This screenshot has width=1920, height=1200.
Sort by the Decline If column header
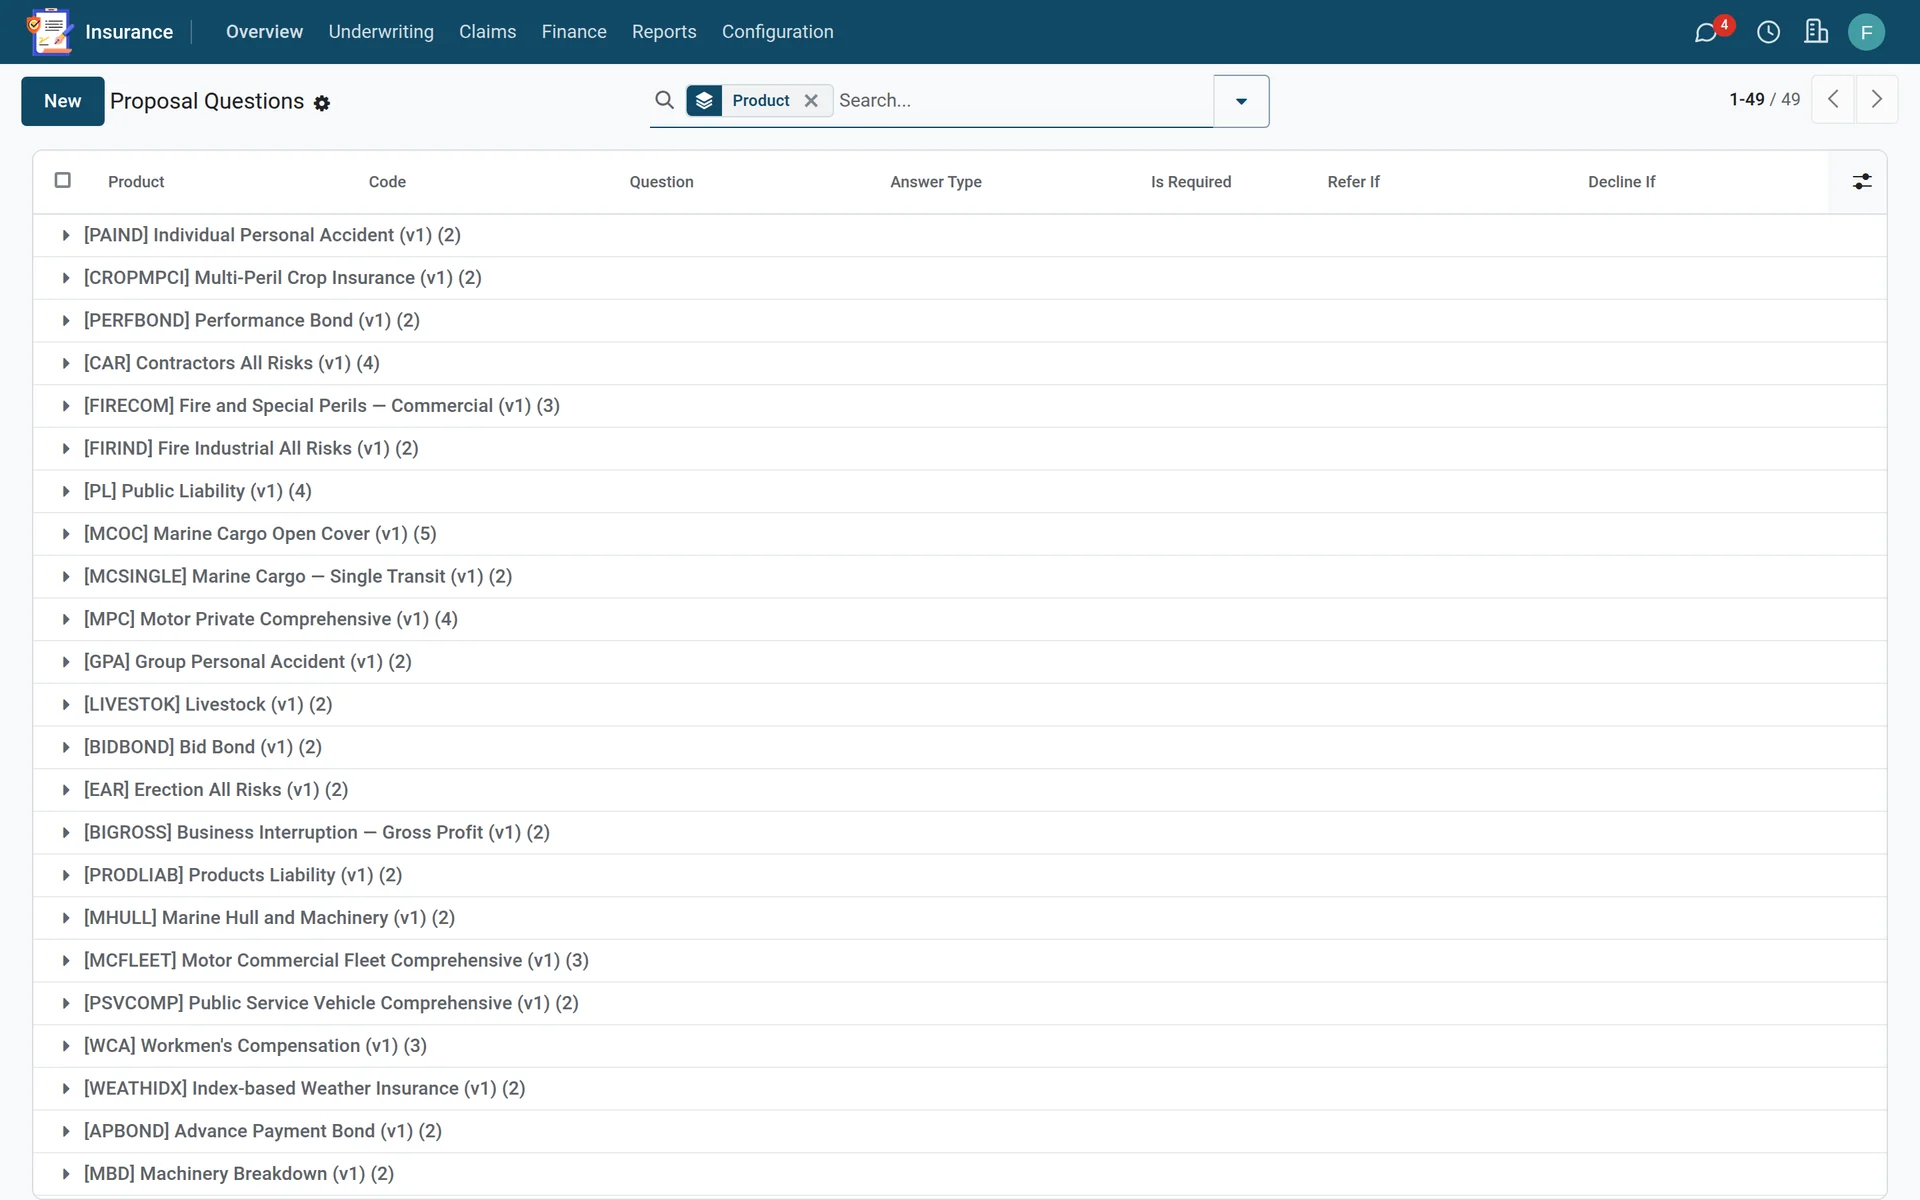[1621, 182]
